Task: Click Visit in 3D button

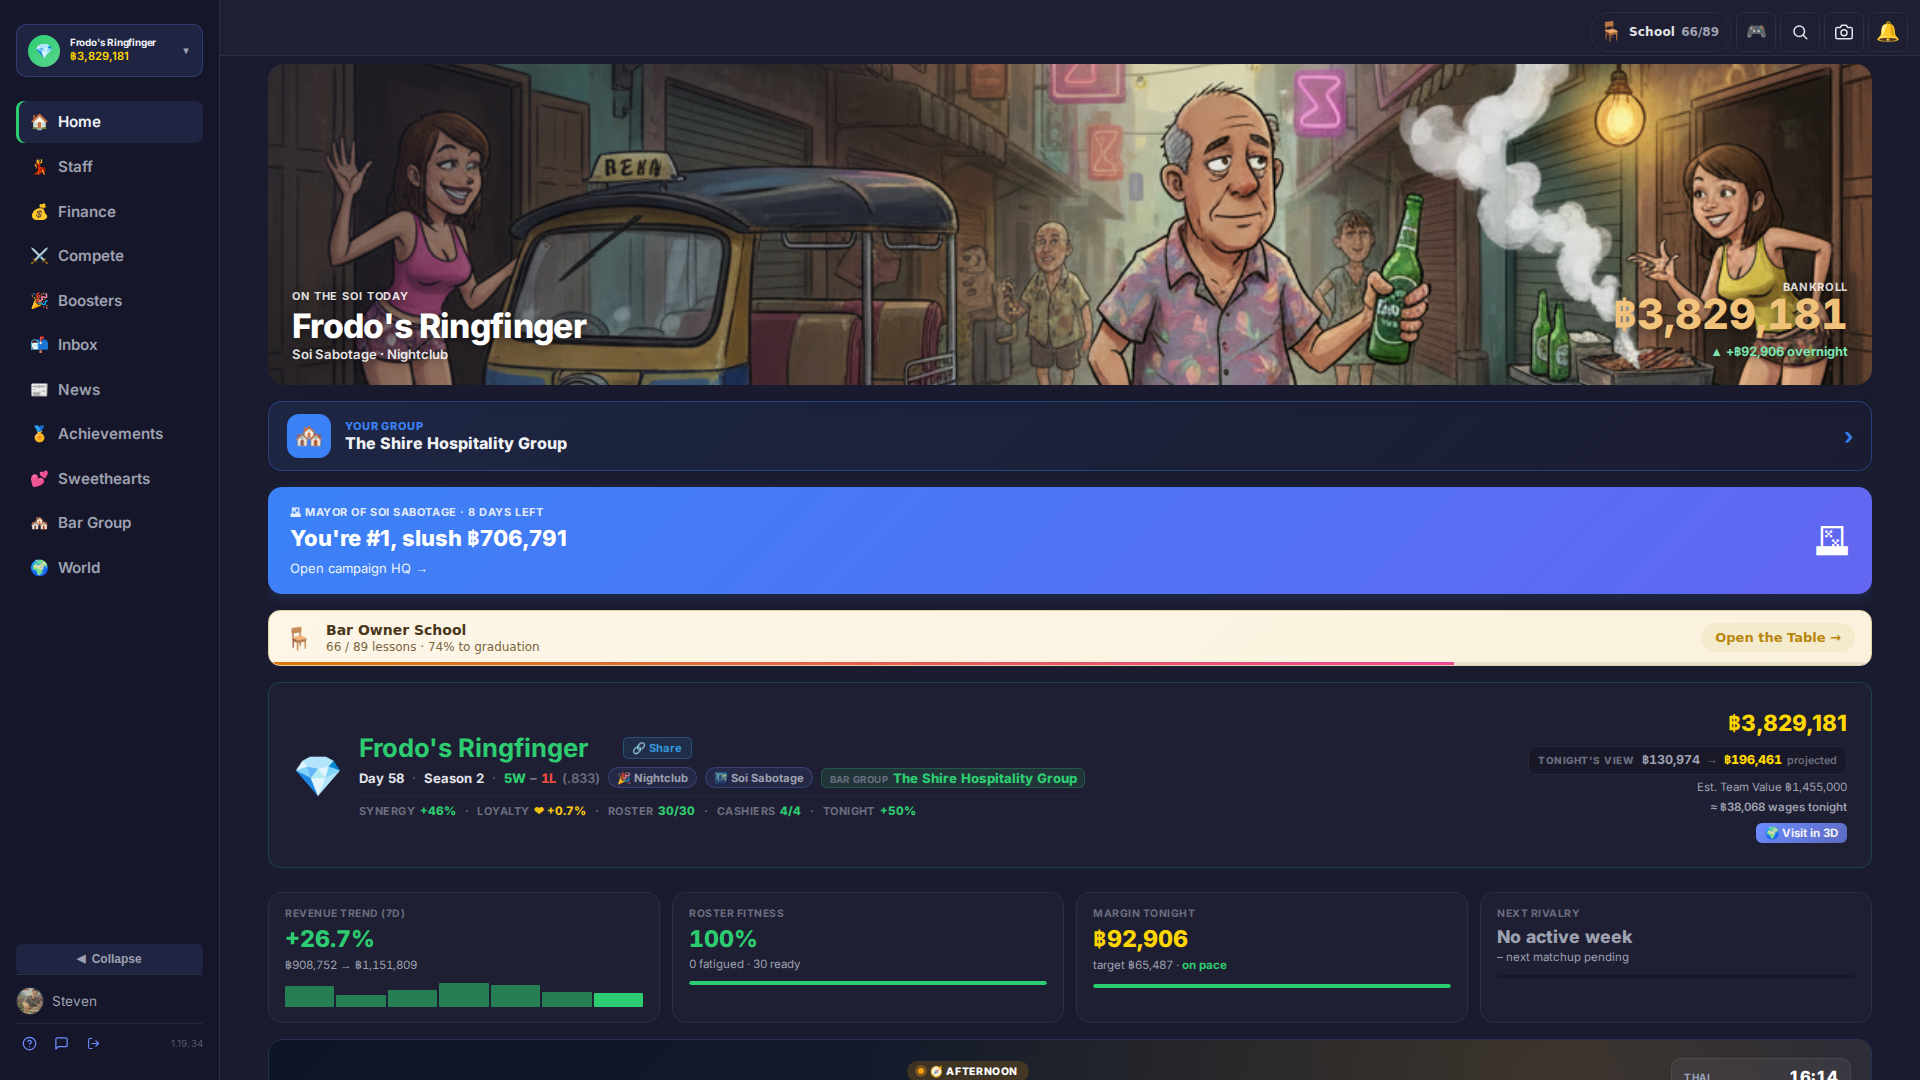Action: pyautogui.click(x=1801, y=833)
